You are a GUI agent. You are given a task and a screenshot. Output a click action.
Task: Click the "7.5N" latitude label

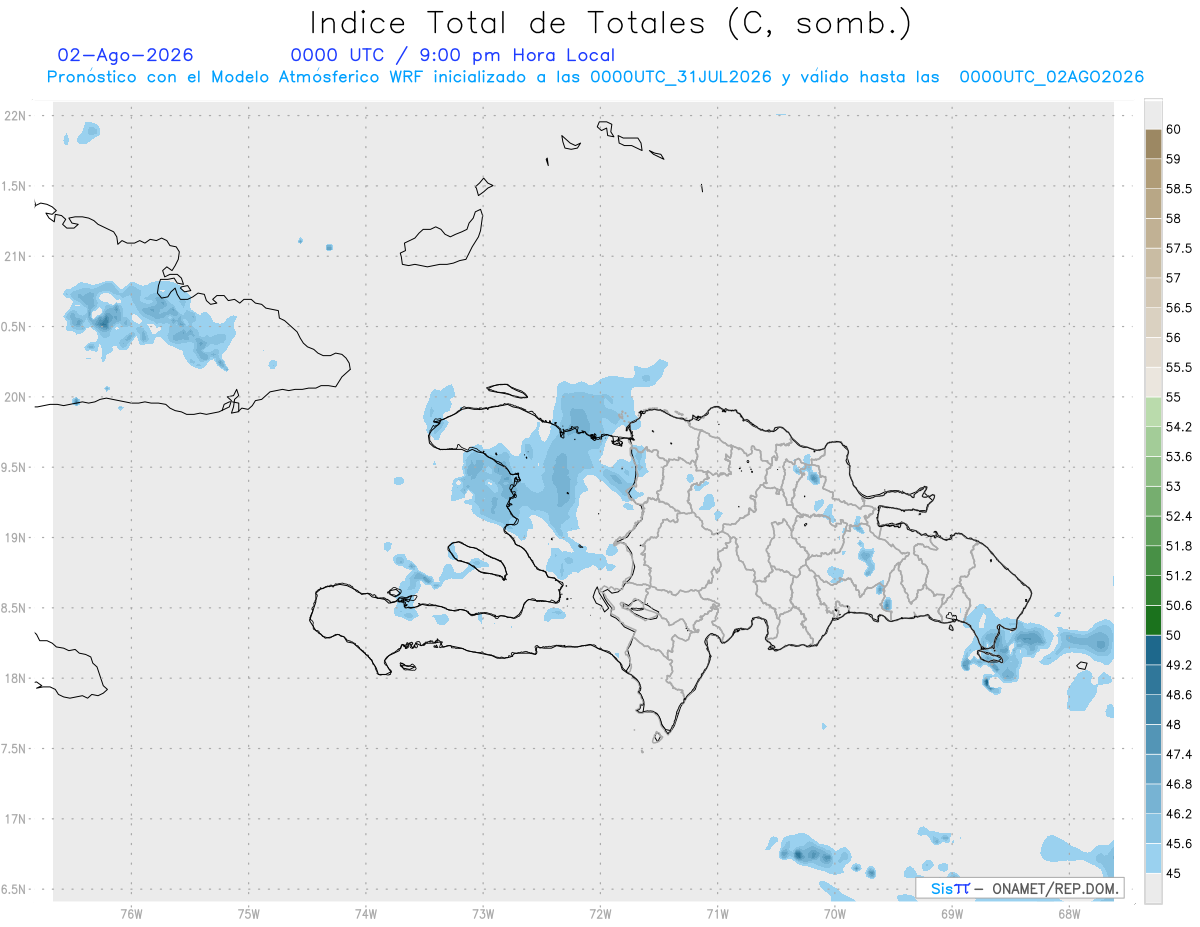[x=14, y=749]
